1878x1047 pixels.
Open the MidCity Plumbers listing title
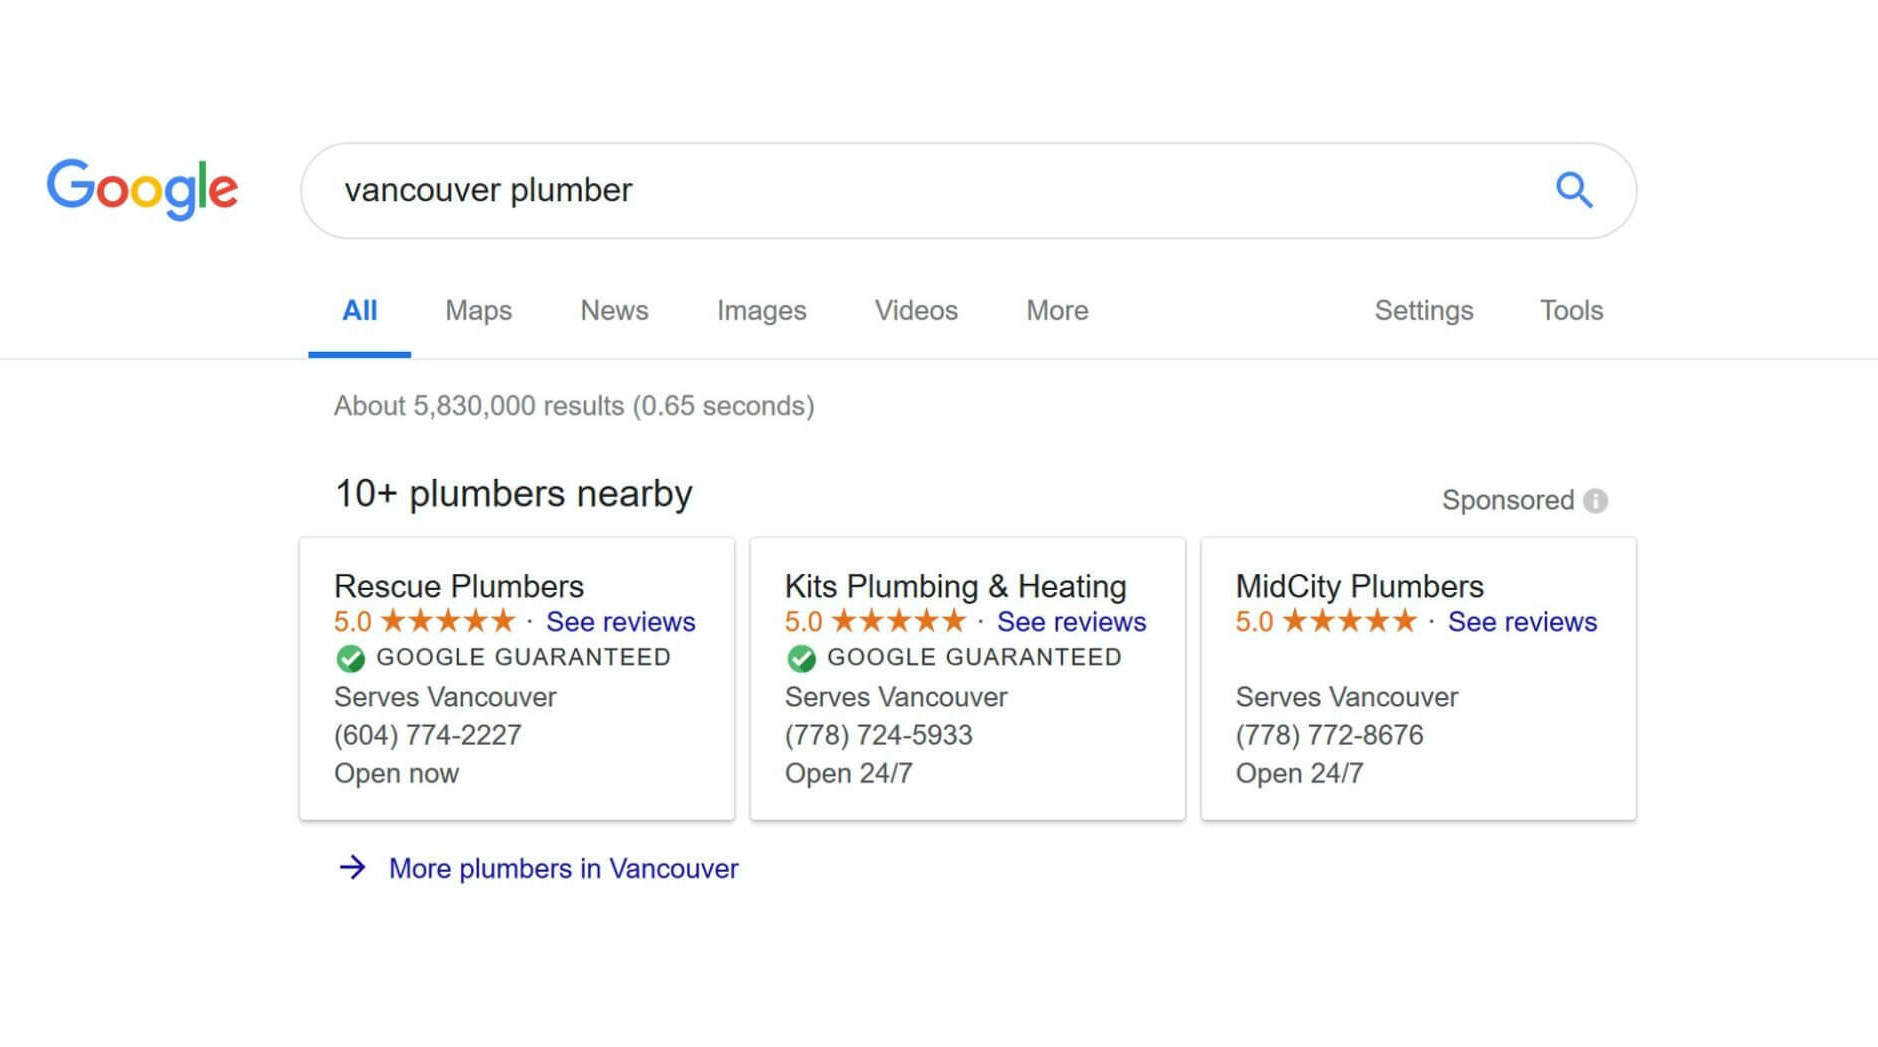(1359, 586)
